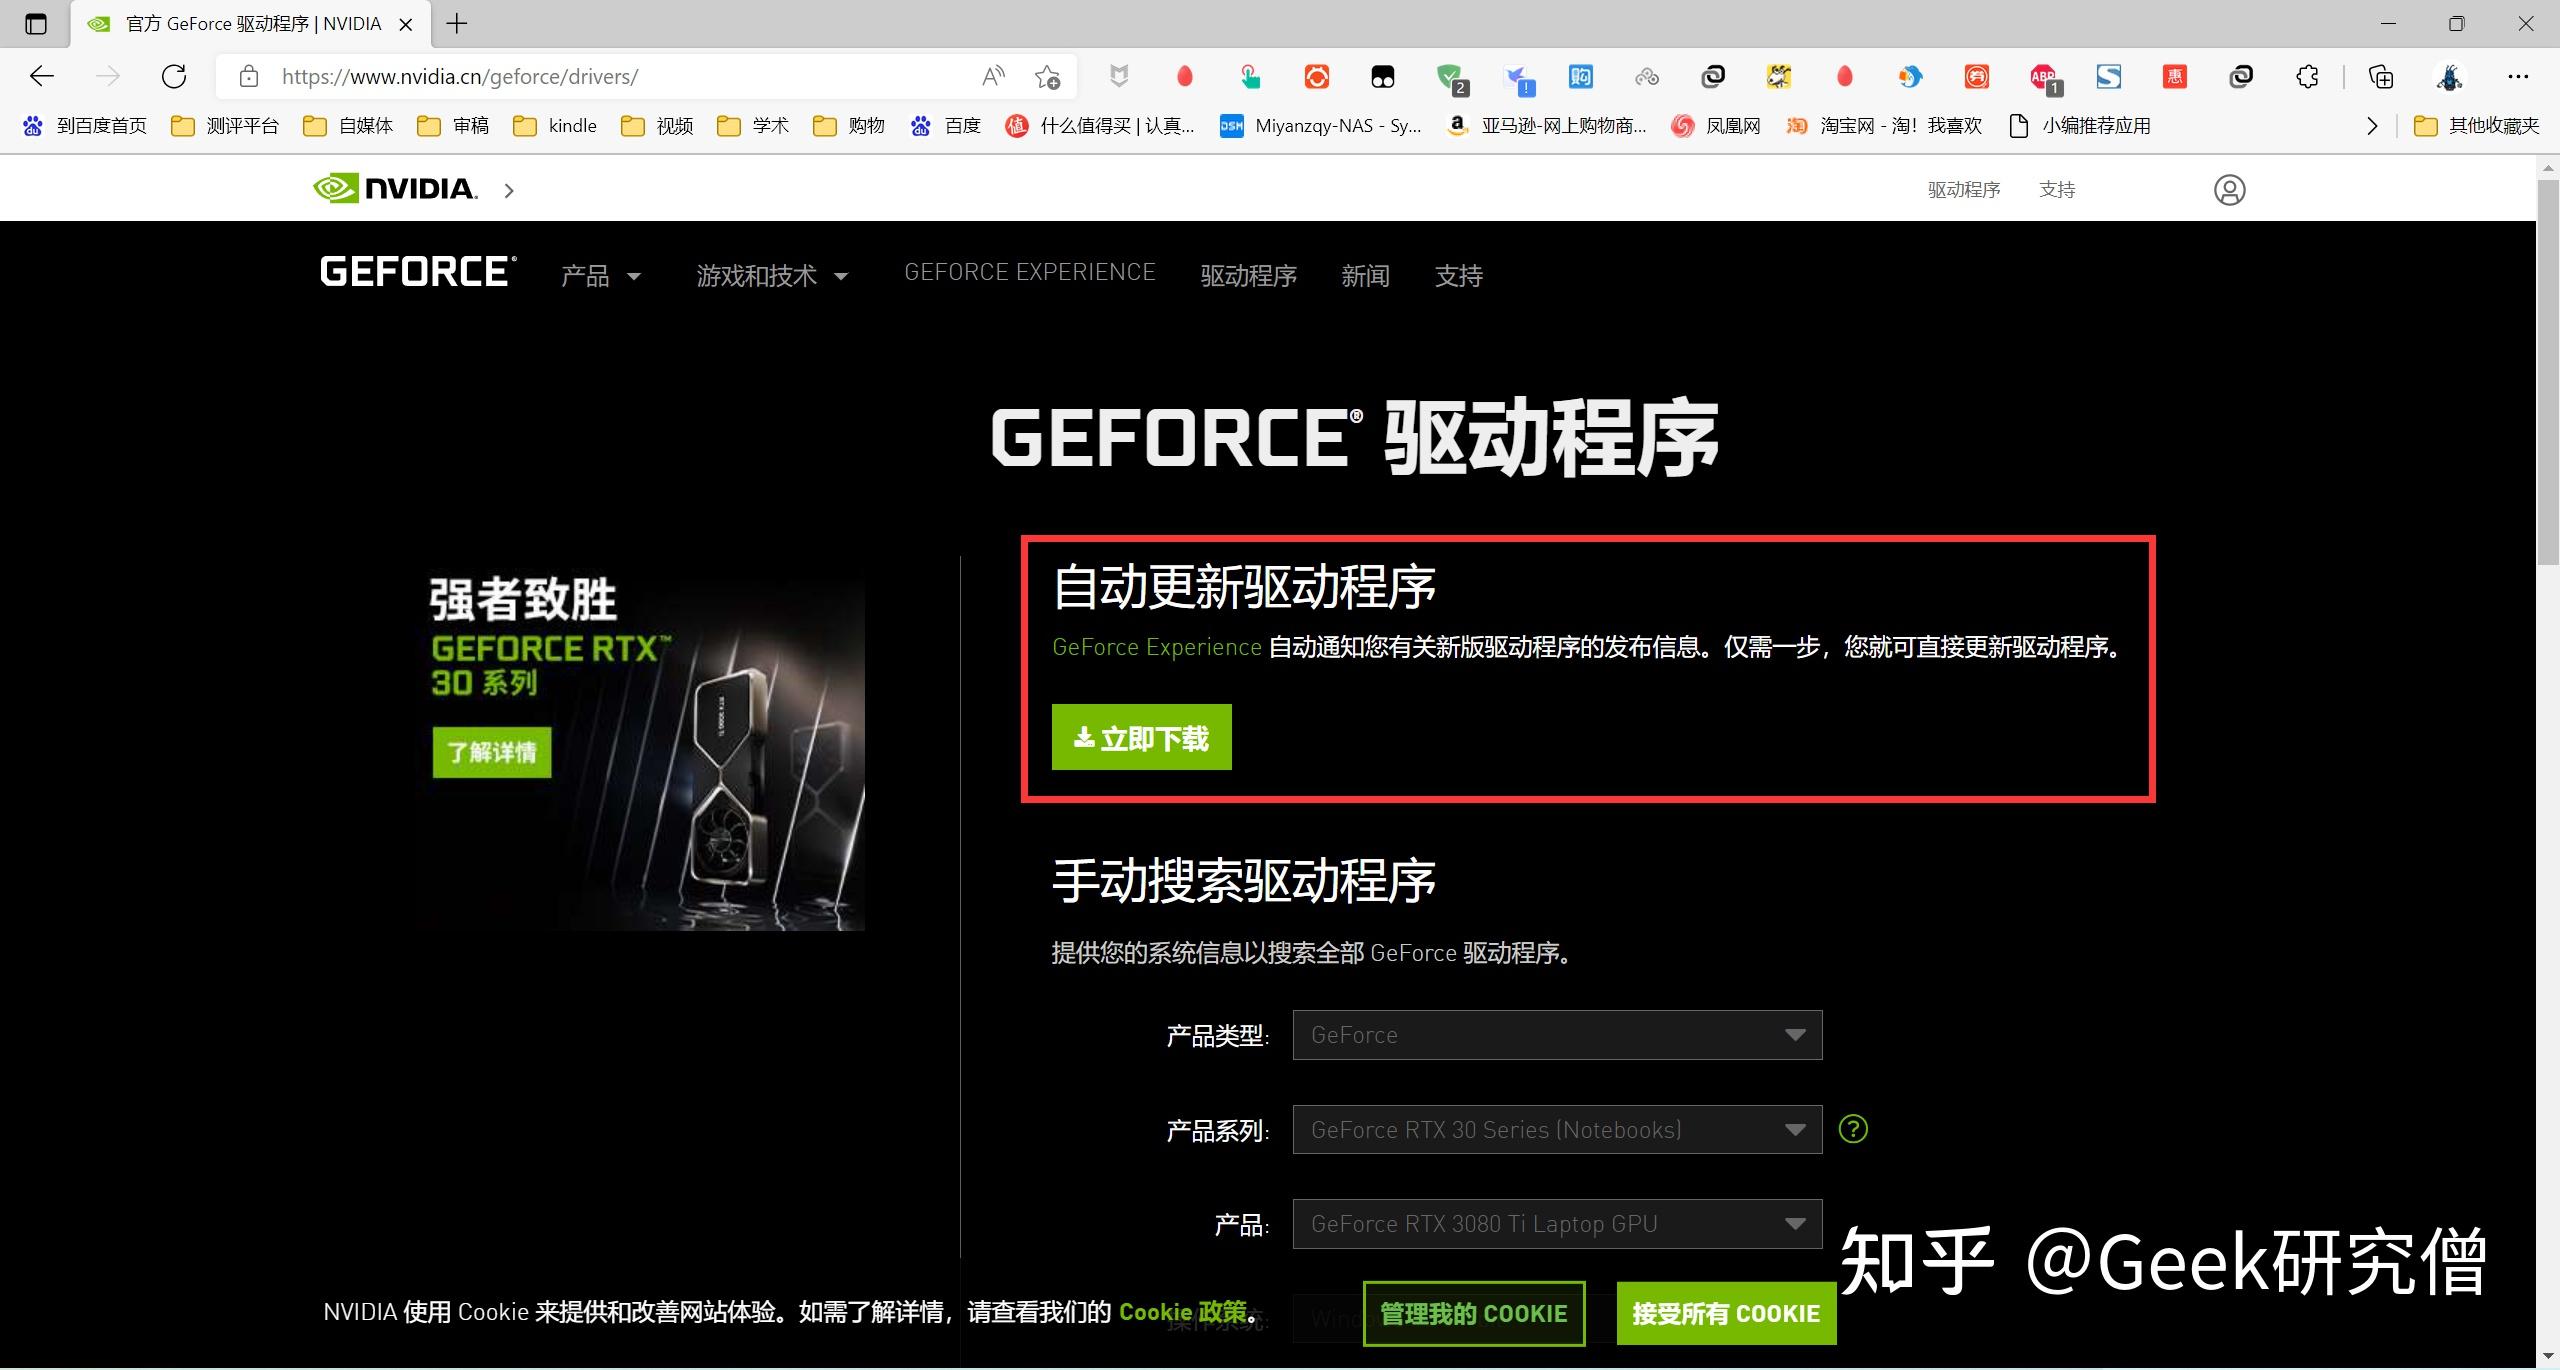
Task: Open the blue S extension icon
Action: coord(2109,76)
